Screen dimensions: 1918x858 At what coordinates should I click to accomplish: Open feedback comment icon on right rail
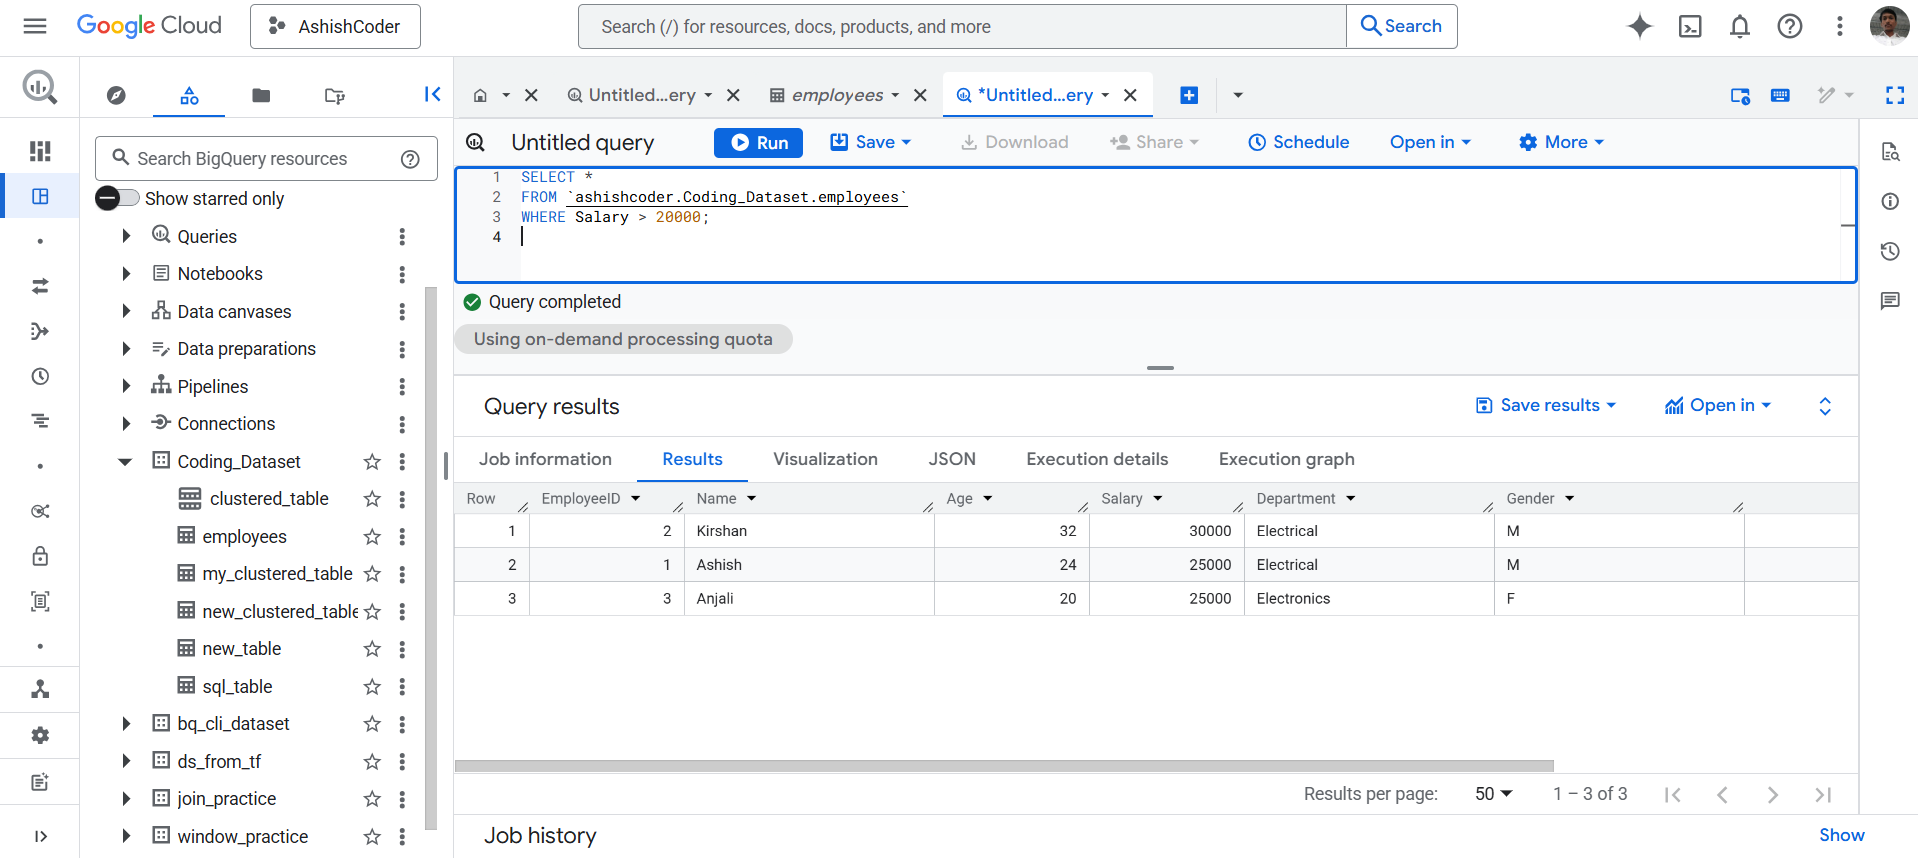tap(1890, 301)
